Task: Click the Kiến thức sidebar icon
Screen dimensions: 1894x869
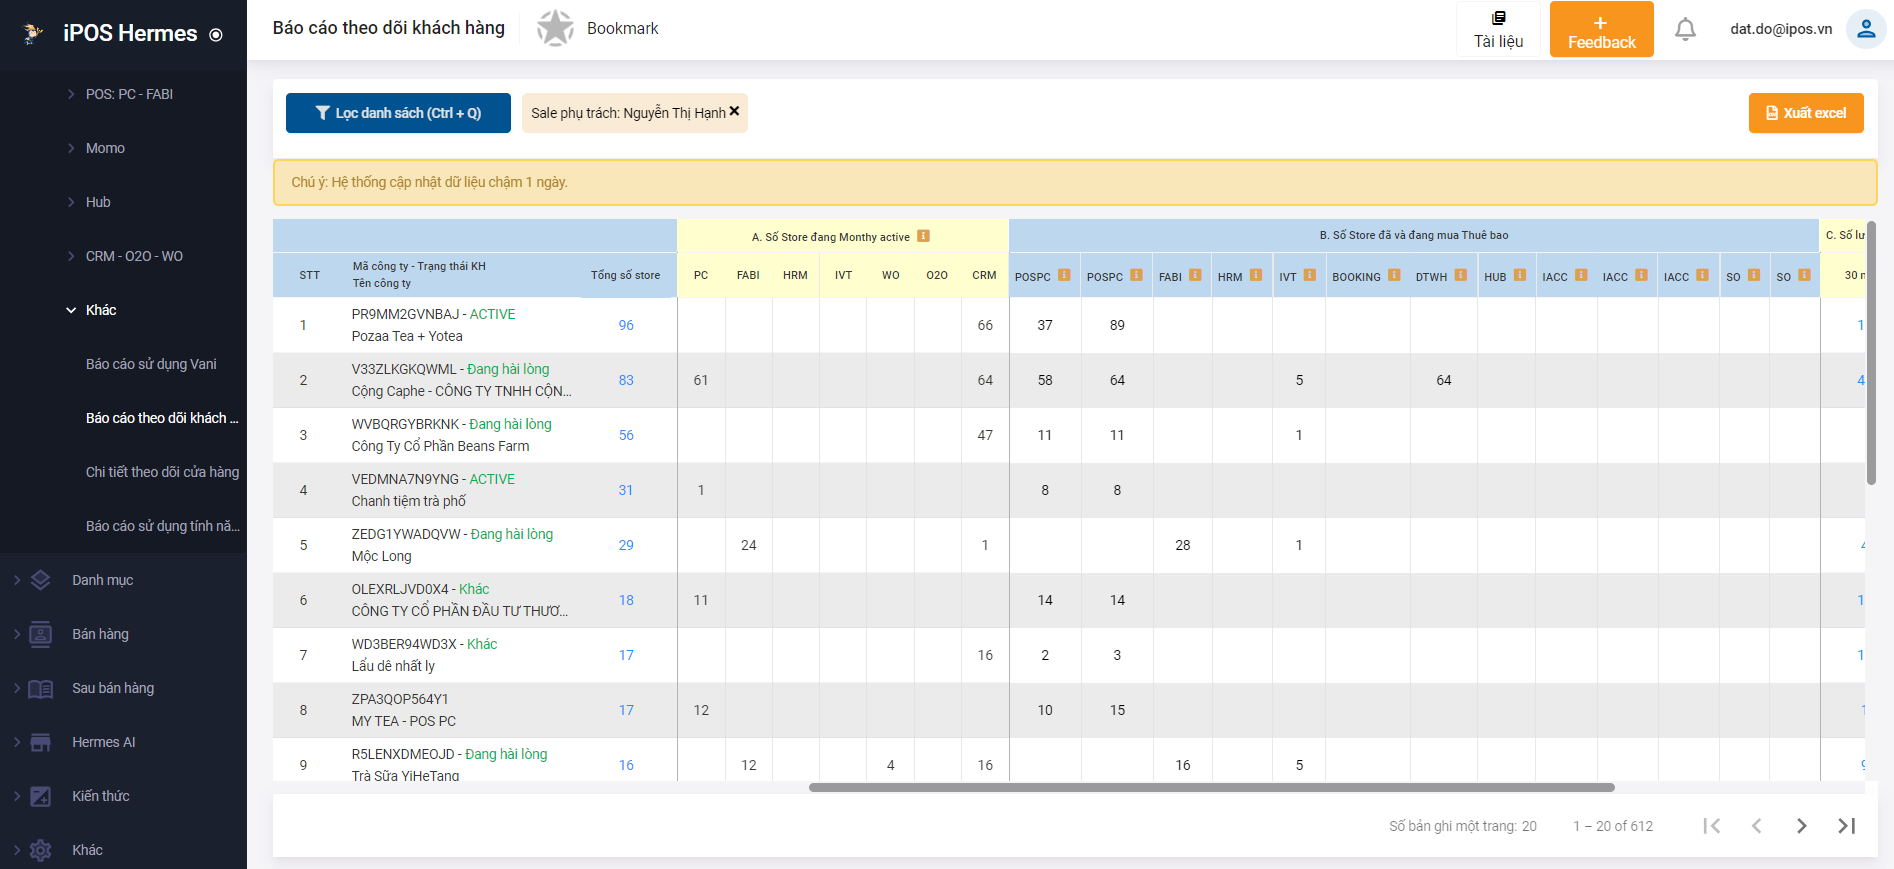Action: [x=41, y=796]
